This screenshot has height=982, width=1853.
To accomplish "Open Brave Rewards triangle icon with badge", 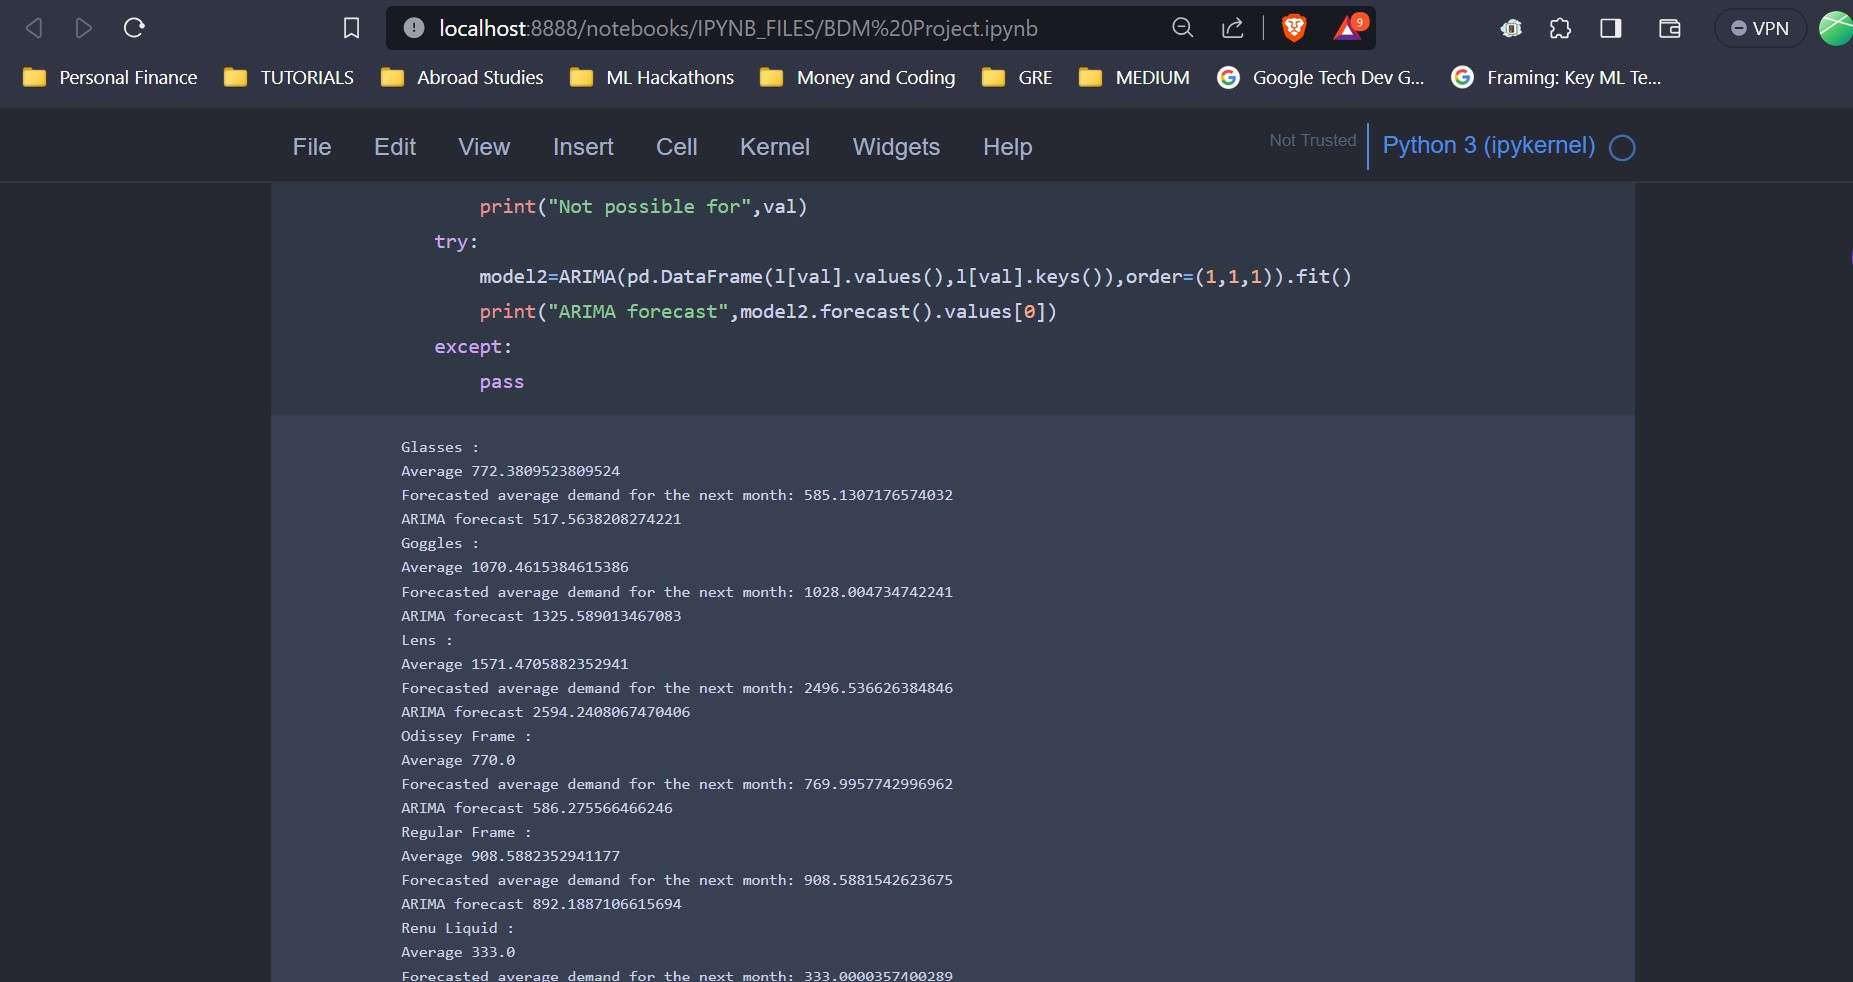I will click(1349, 27).
